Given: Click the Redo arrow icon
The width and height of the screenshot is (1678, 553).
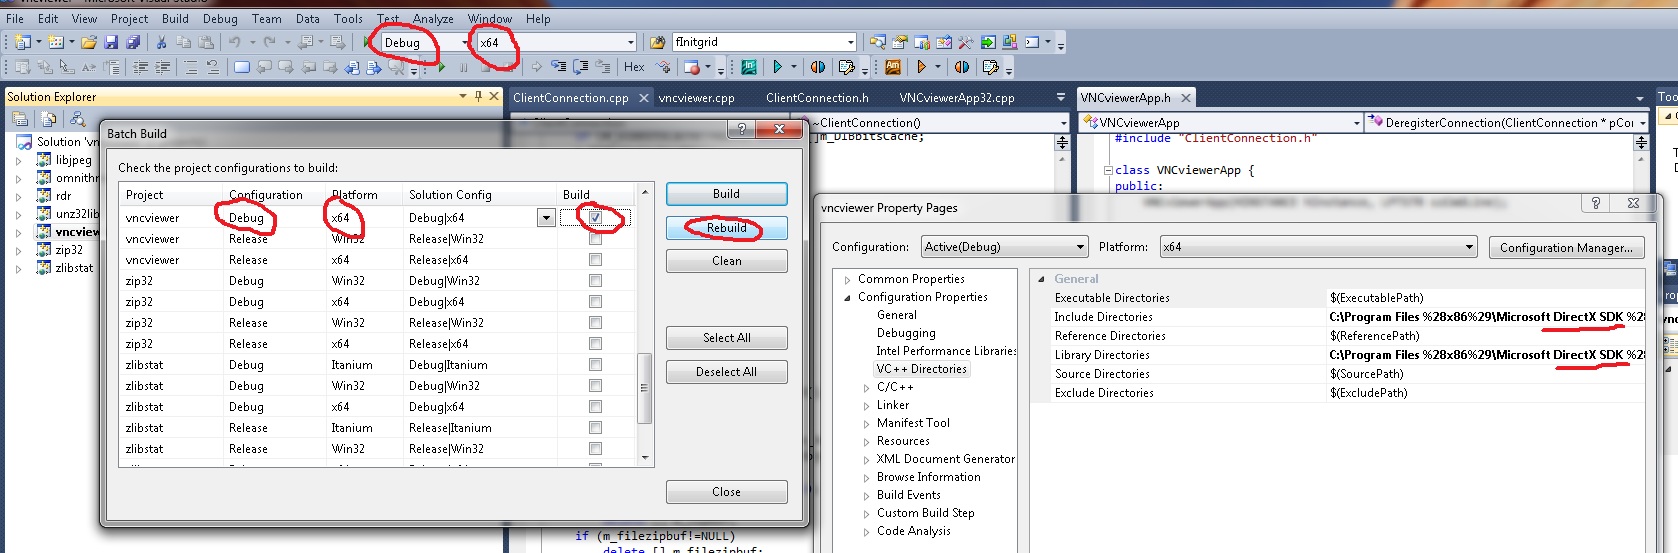Looking at the screenshot, I should coord(269,42).
